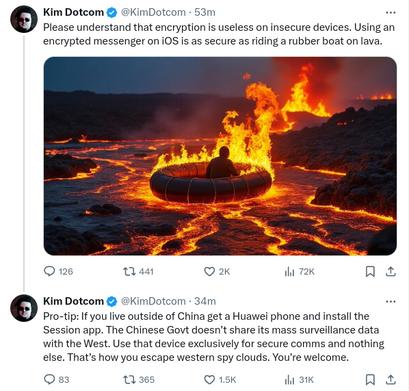Bookmark the first tweet about encryption
Image resolution: width=409 pixels, height=391 pixels.
370,272
